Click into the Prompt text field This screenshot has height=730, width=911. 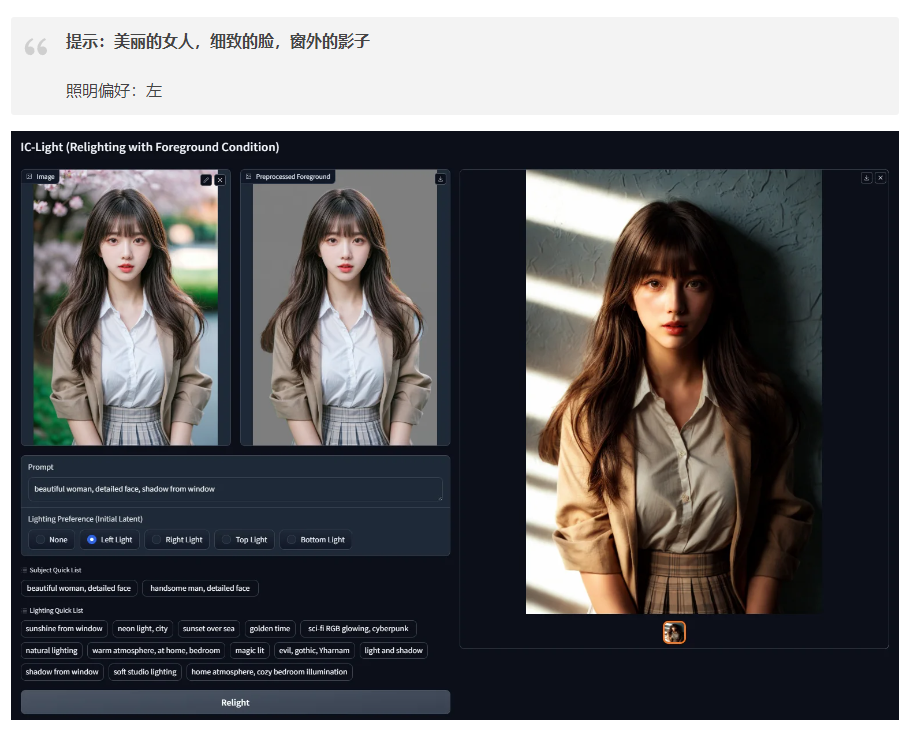click(235, 489)
